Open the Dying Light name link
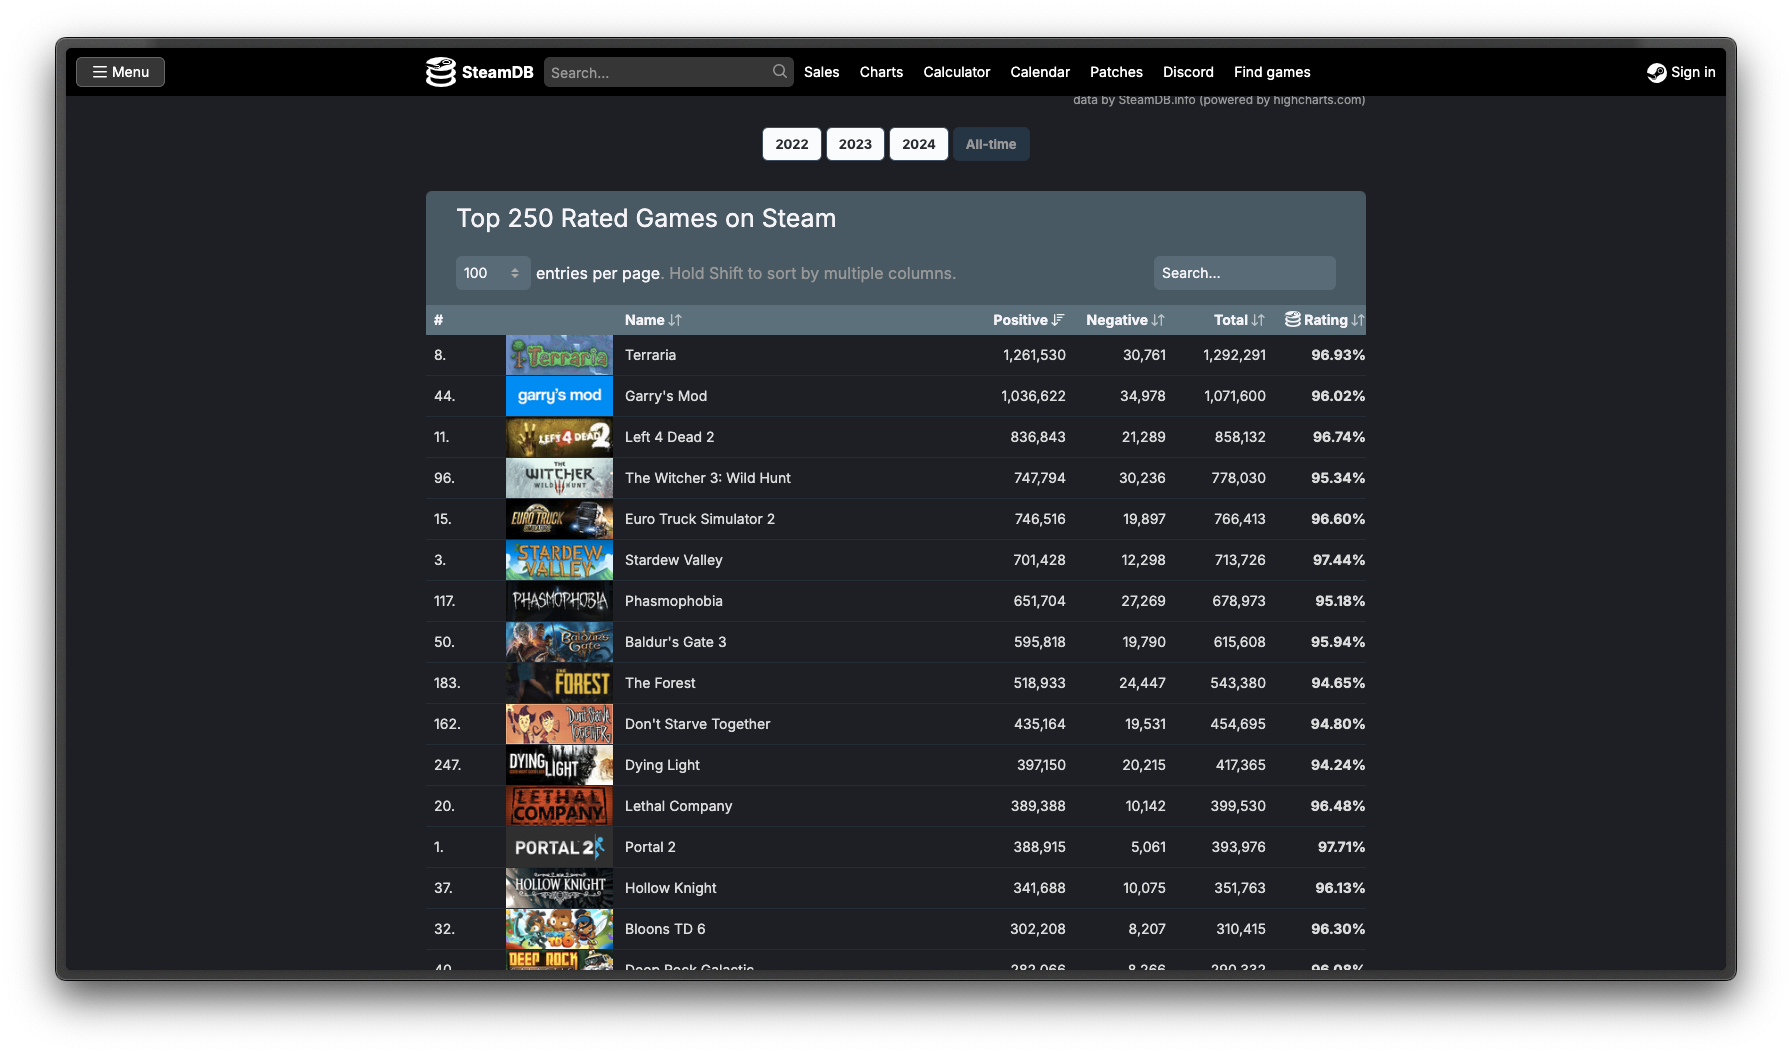The image size is (1792, 1054). [x=662, y=765]
